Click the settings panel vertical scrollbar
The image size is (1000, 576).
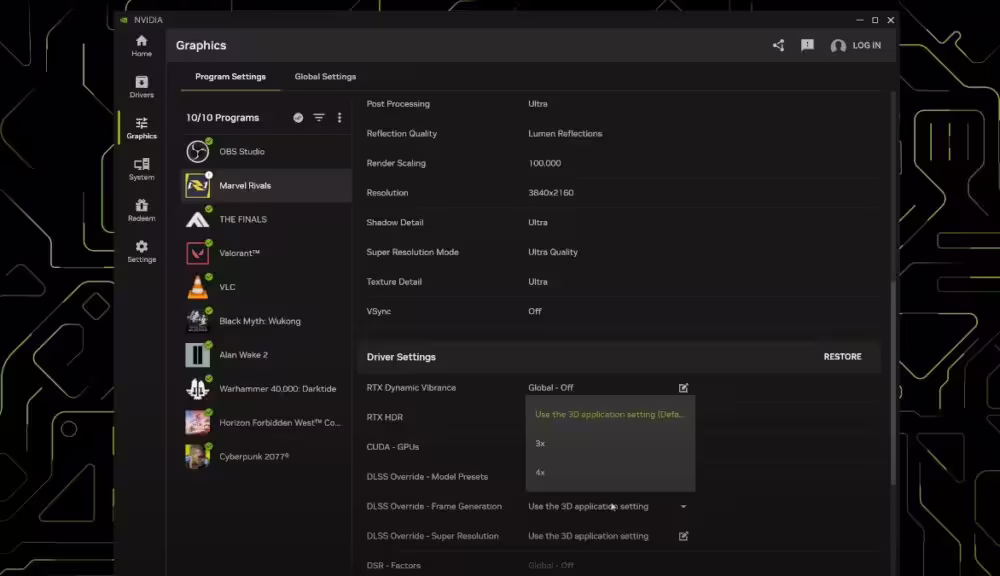[x=893, y=383]
